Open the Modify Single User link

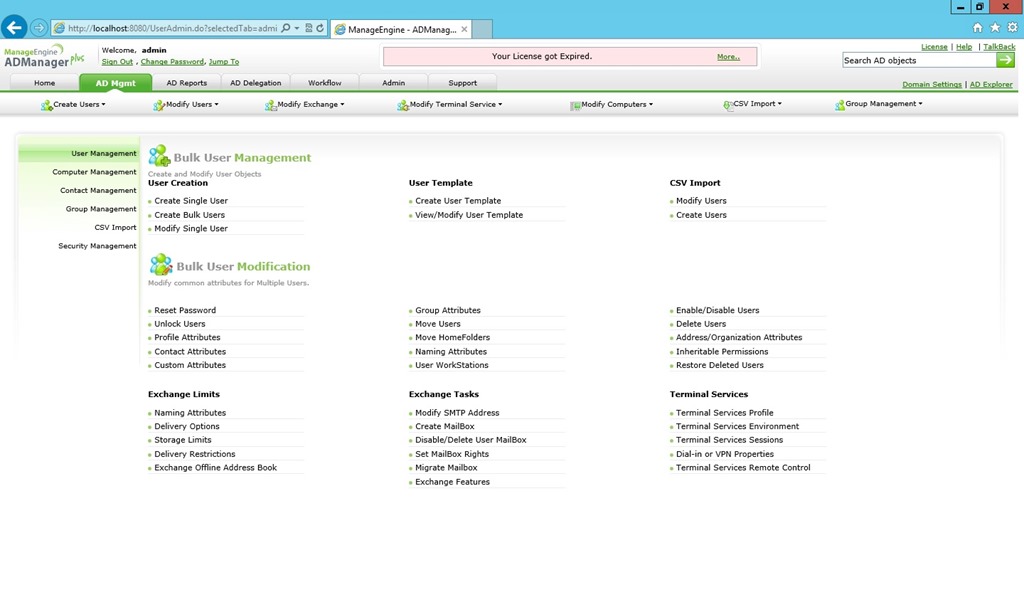click(191, 229)
